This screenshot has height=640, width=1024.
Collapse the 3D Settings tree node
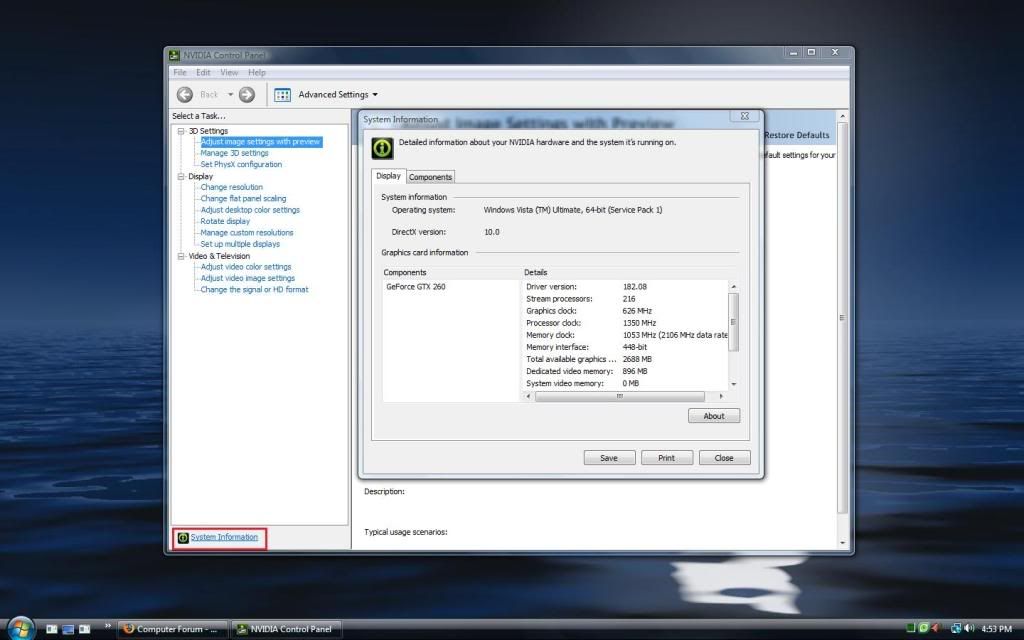[181, 131]
